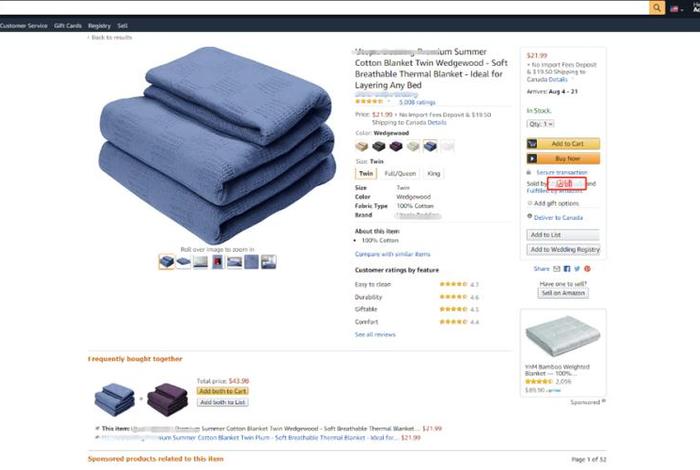Click the See all reviews link

[x=375, y=334]
